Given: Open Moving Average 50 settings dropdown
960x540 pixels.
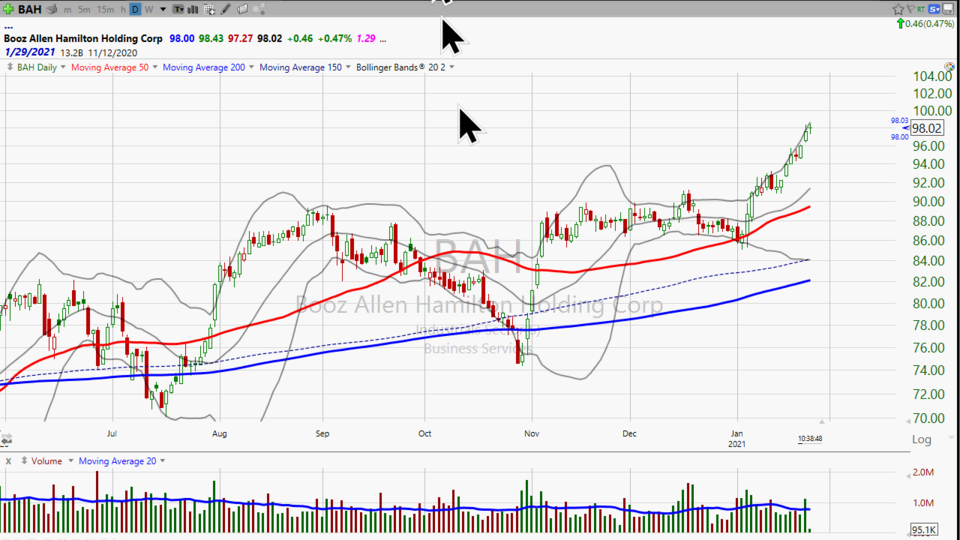Looking at the screenshot, I should pos(155,67).
